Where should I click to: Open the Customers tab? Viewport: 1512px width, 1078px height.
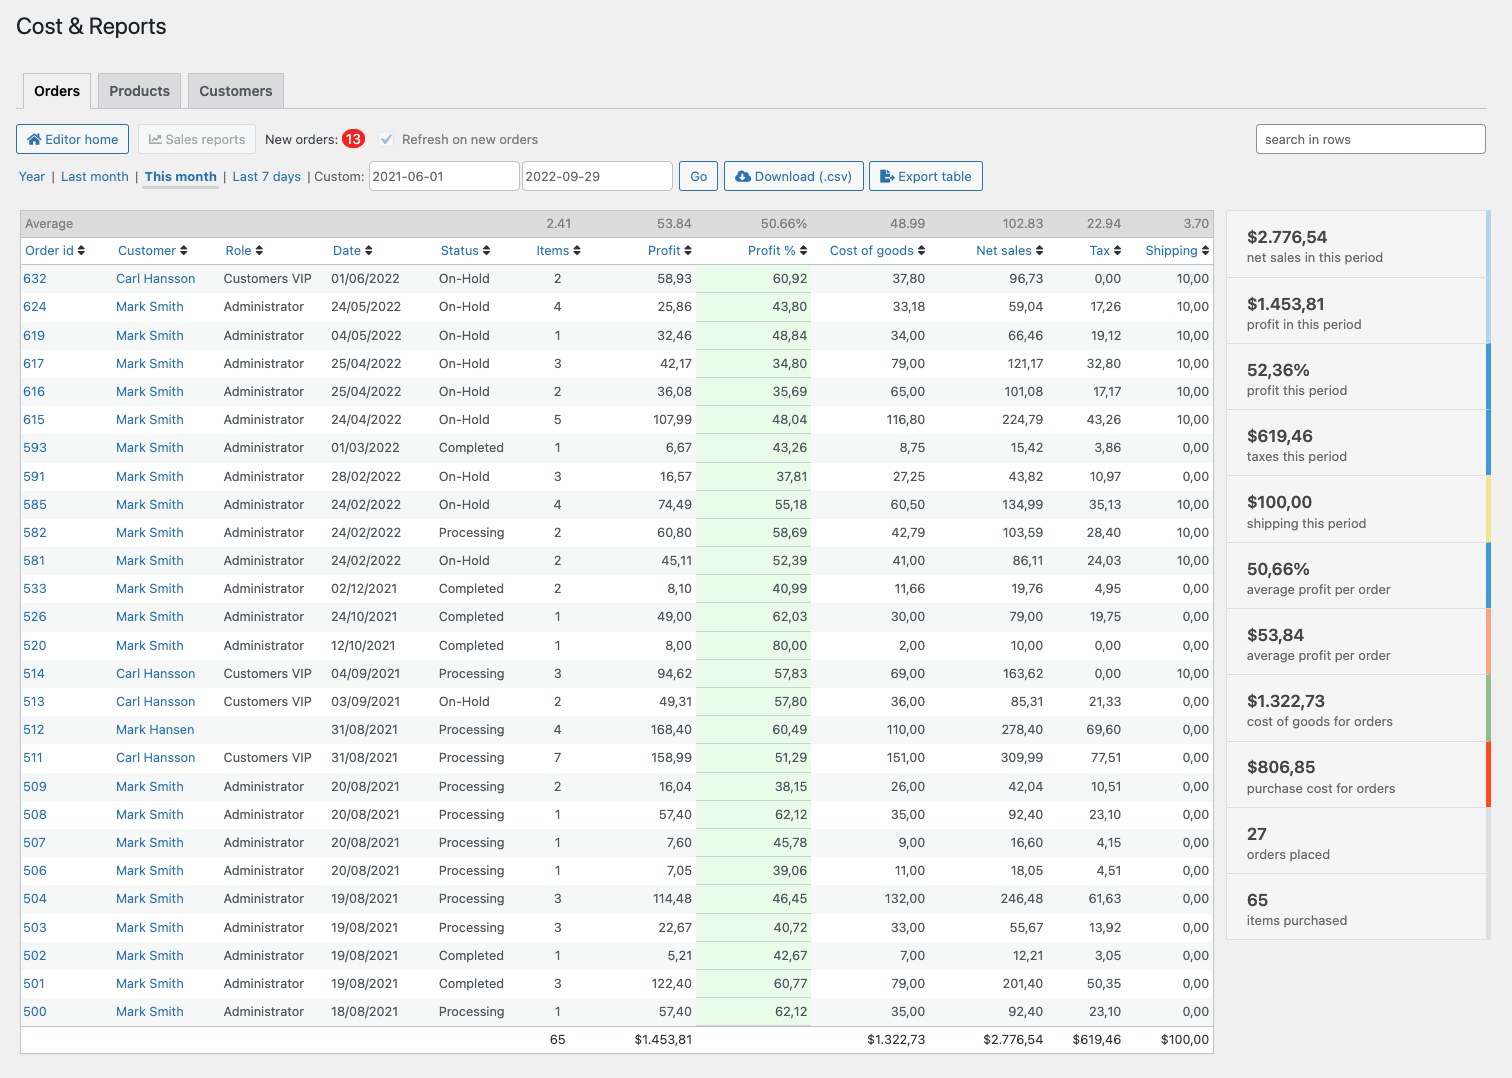point(235,90)
